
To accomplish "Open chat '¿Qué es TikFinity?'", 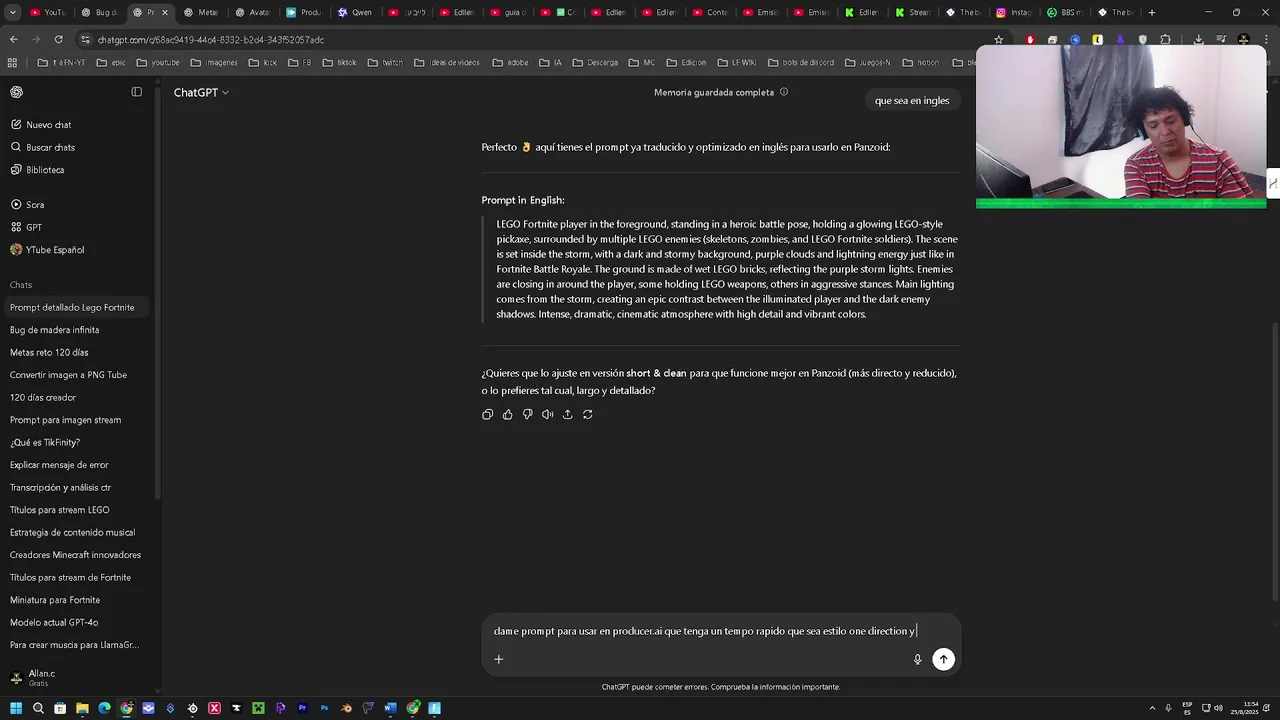I will point(75,442).
